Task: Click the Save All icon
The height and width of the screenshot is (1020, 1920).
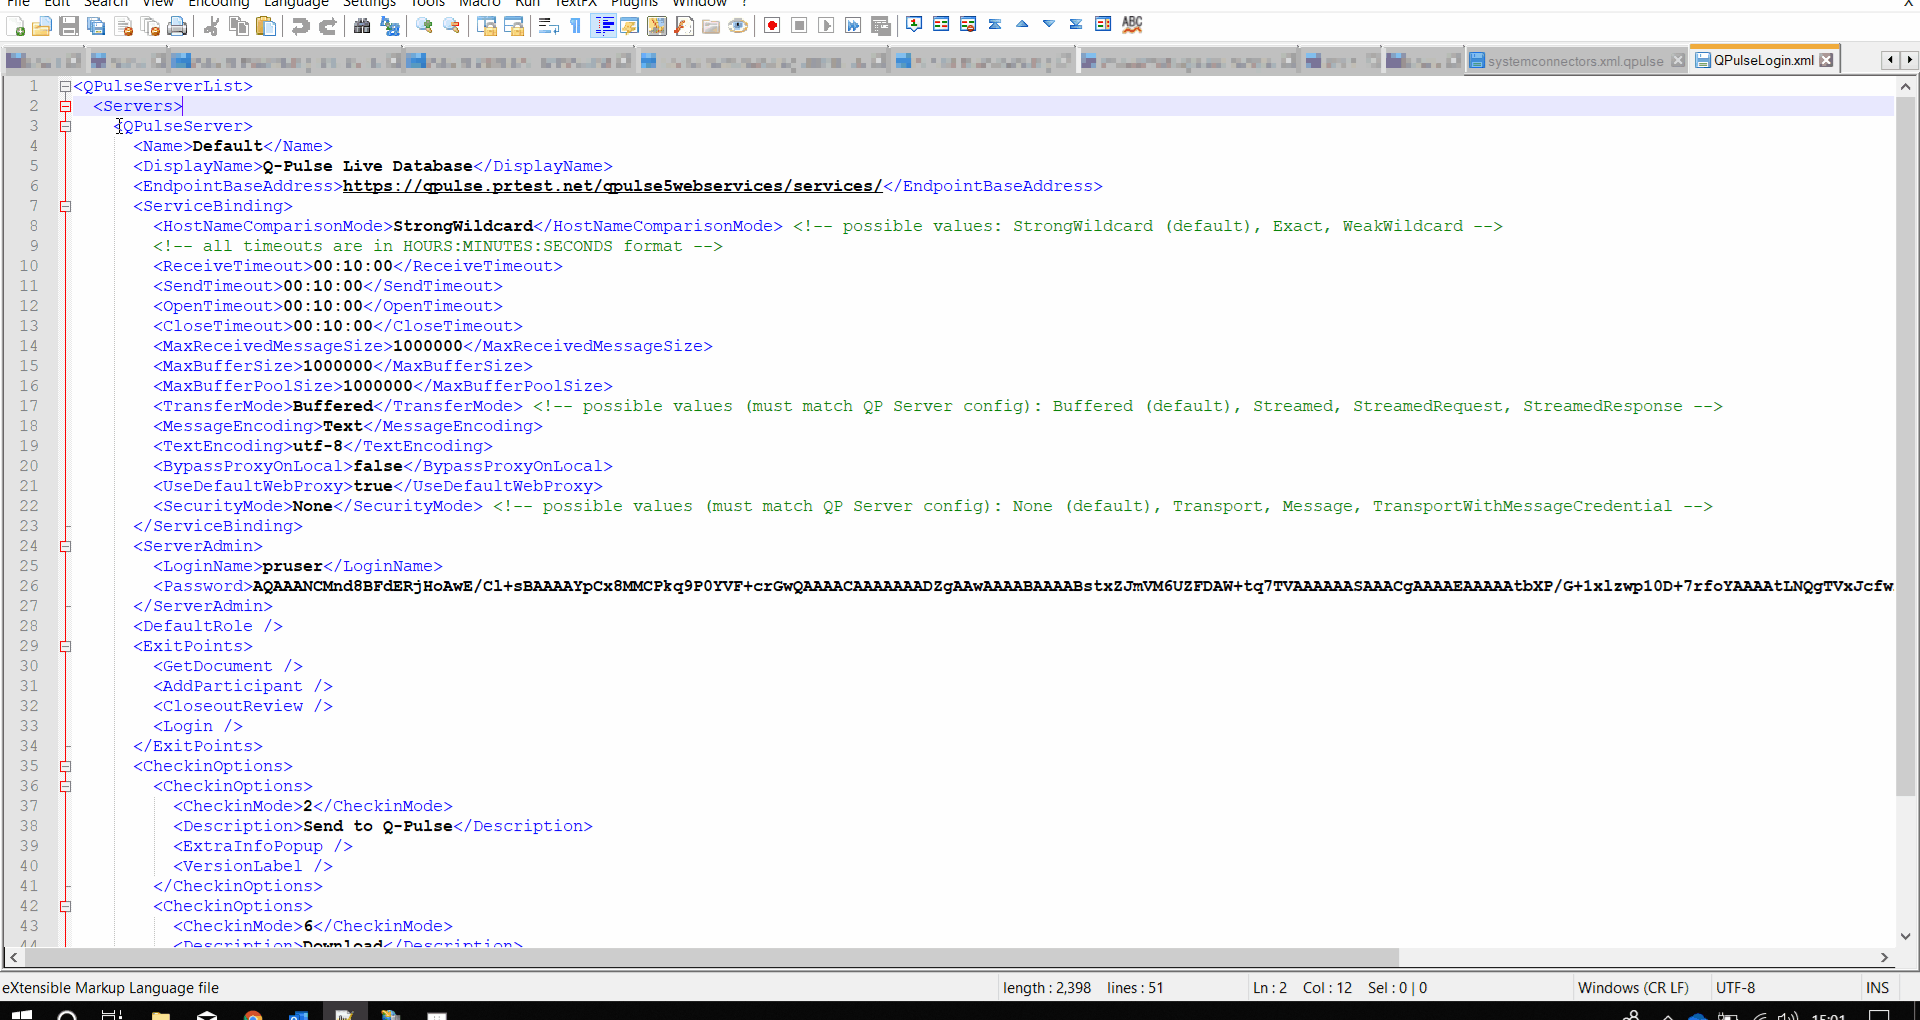Action: point(96,26)
